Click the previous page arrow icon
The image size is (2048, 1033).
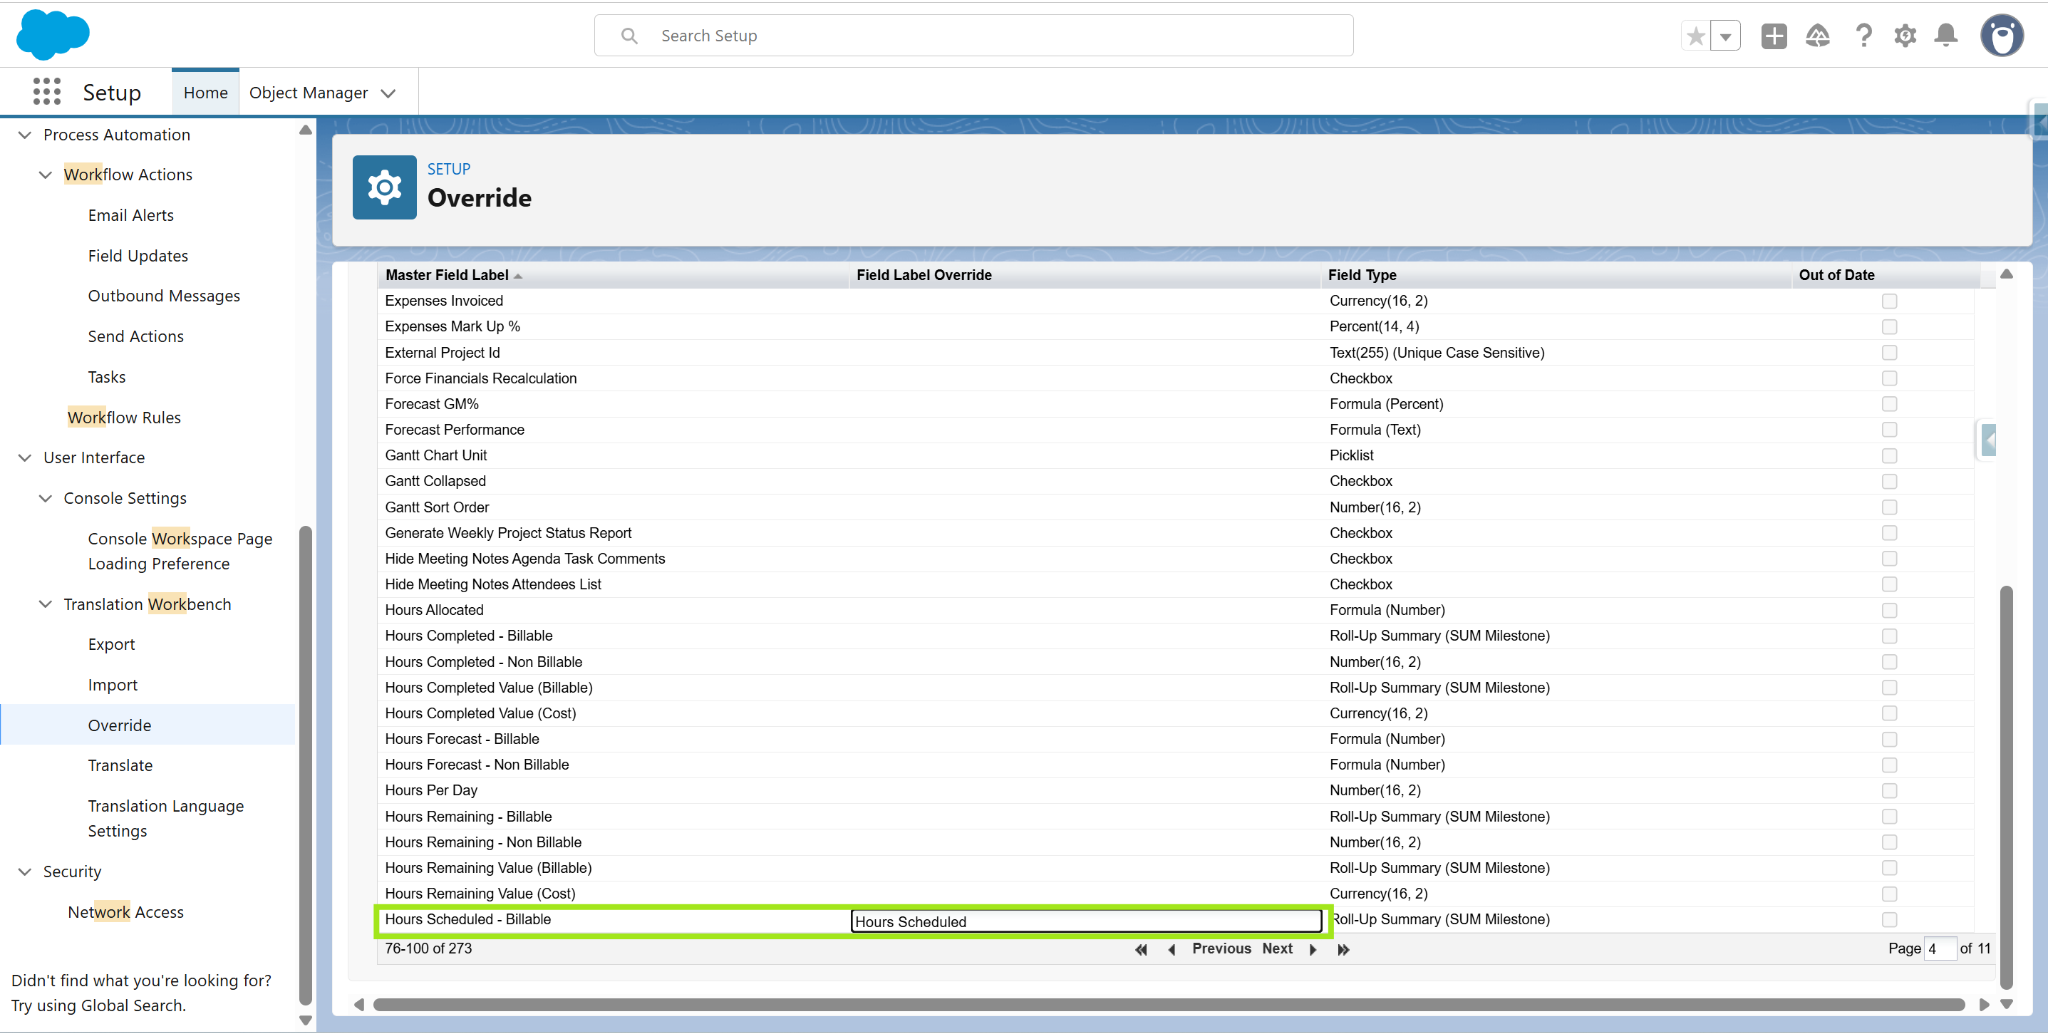(1171, 949)
